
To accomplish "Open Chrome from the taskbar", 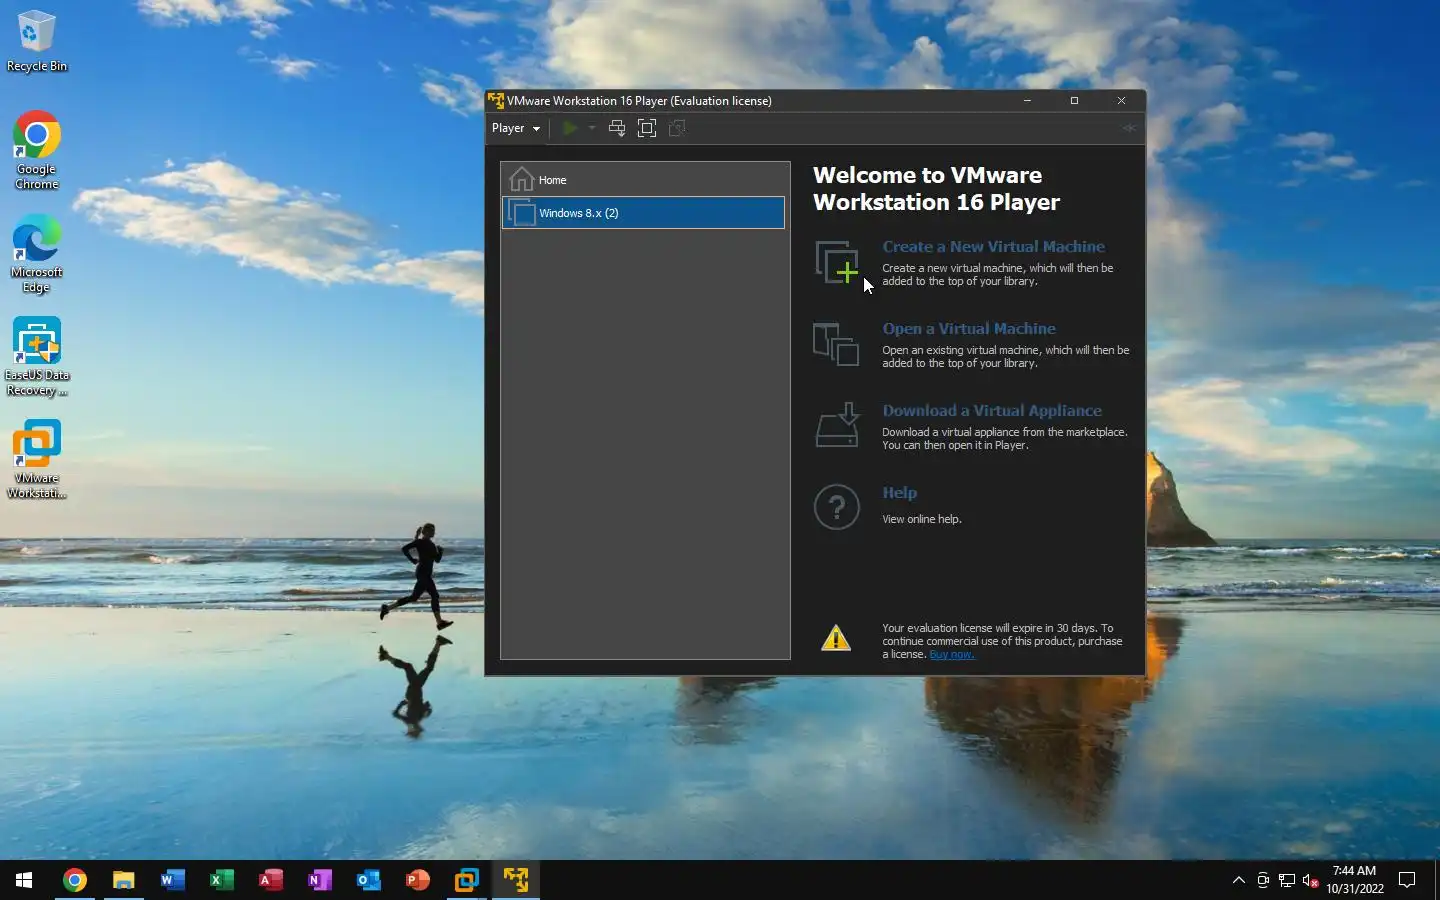I will 74,880.
